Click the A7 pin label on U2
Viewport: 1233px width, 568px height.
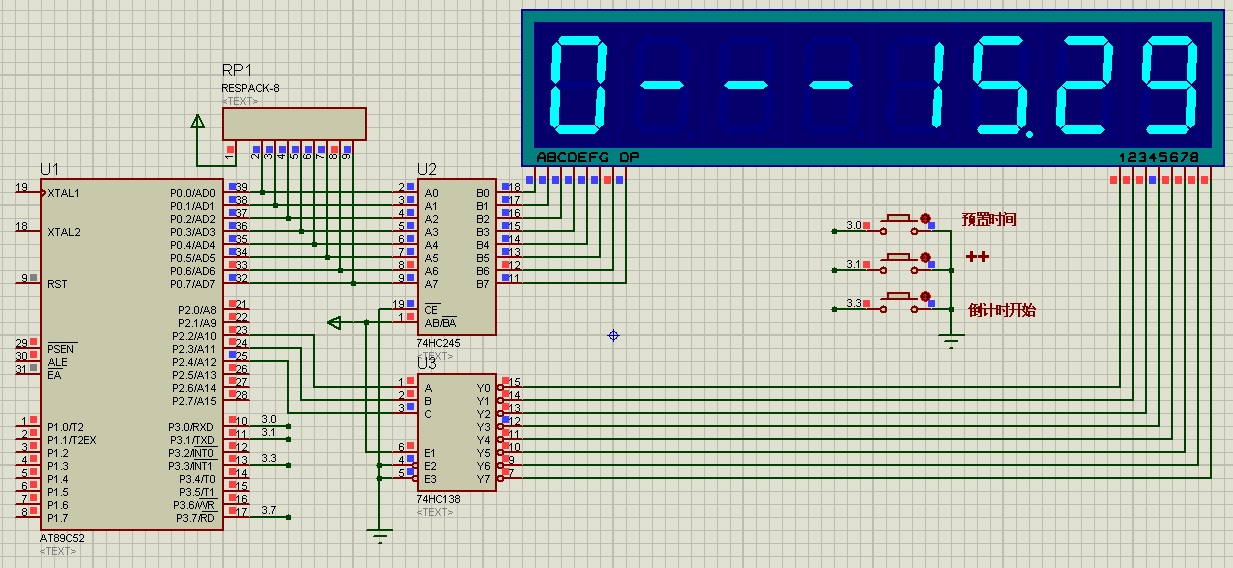[431, 284]
